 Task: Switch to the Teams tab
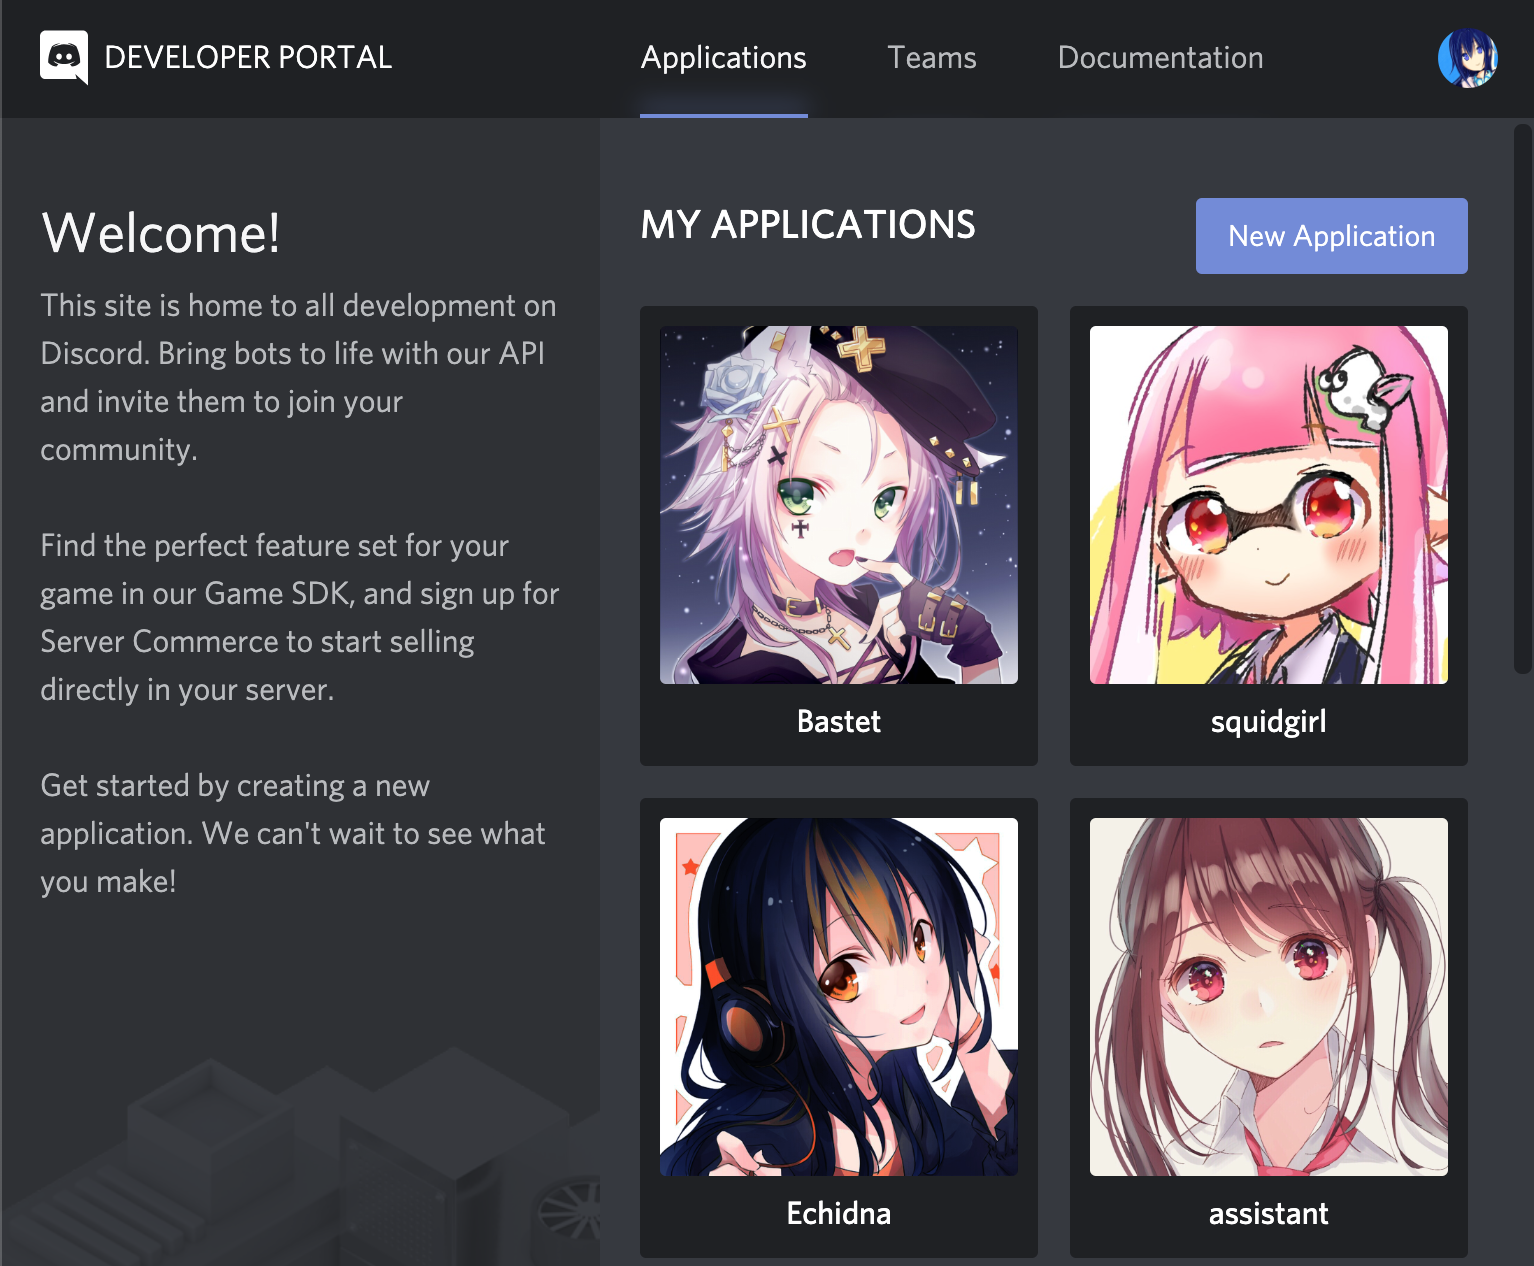click(932, 58)
